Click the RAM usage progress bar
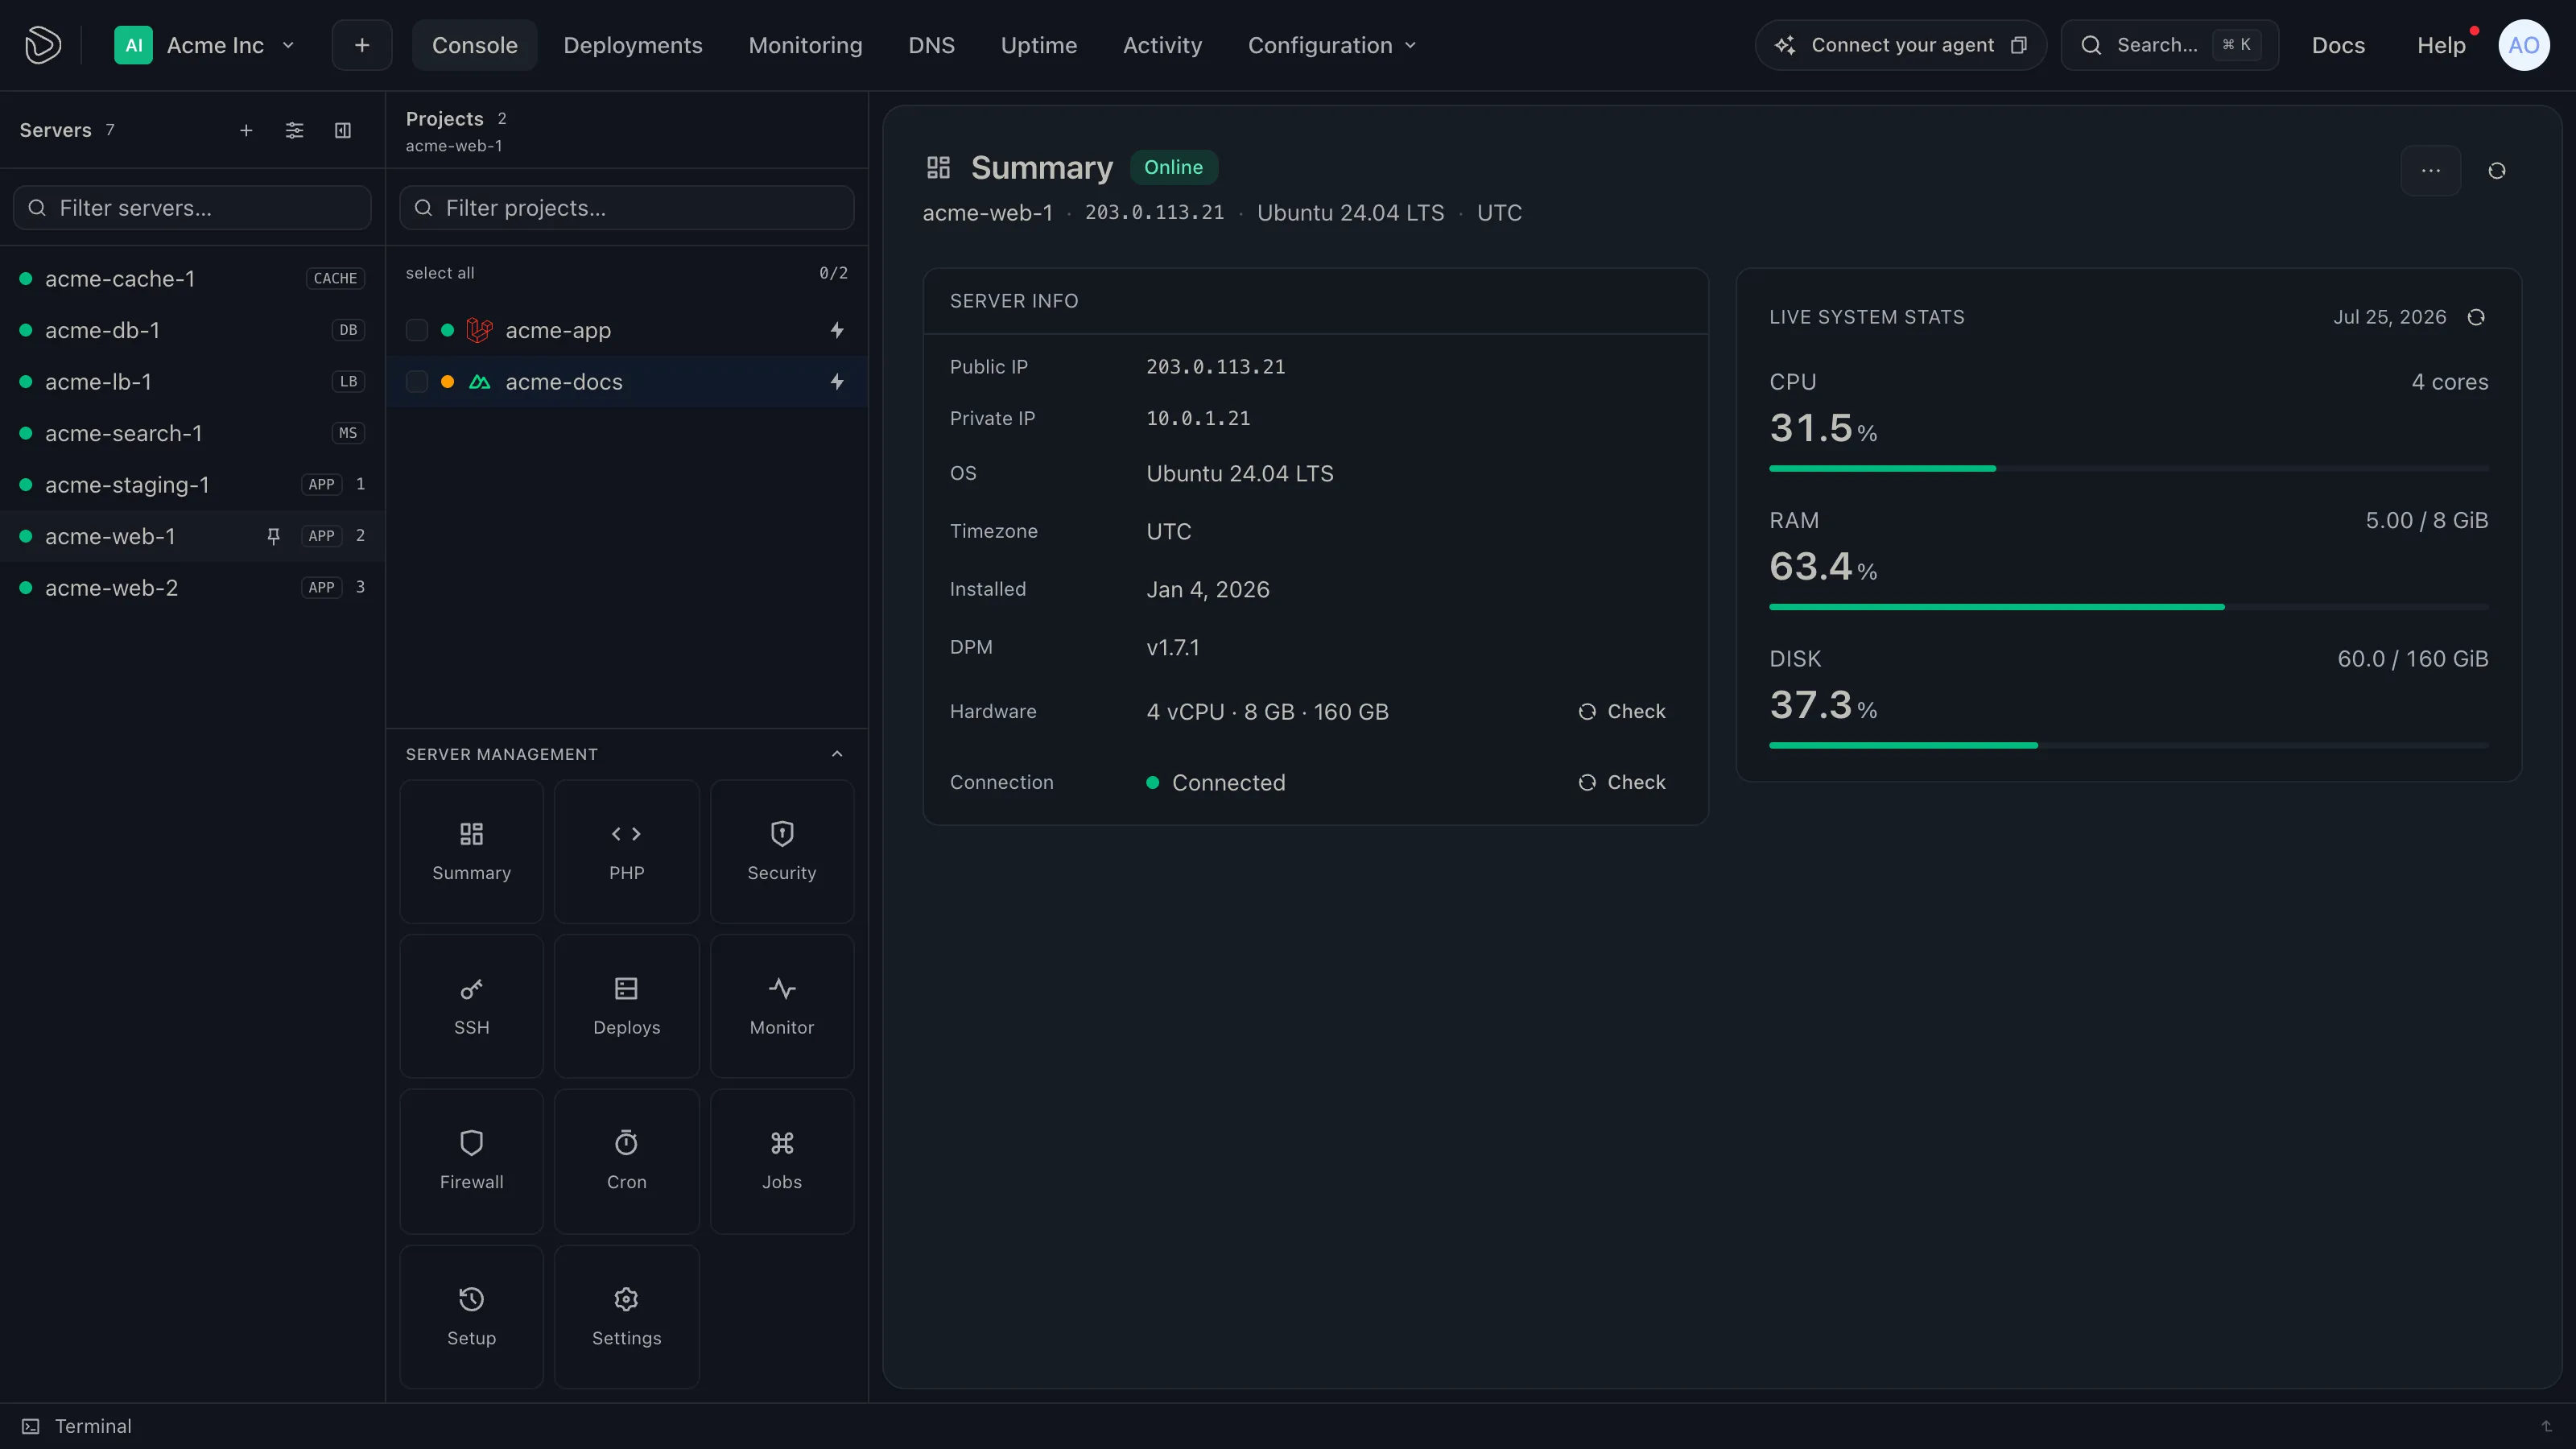 click(2128, 607)
